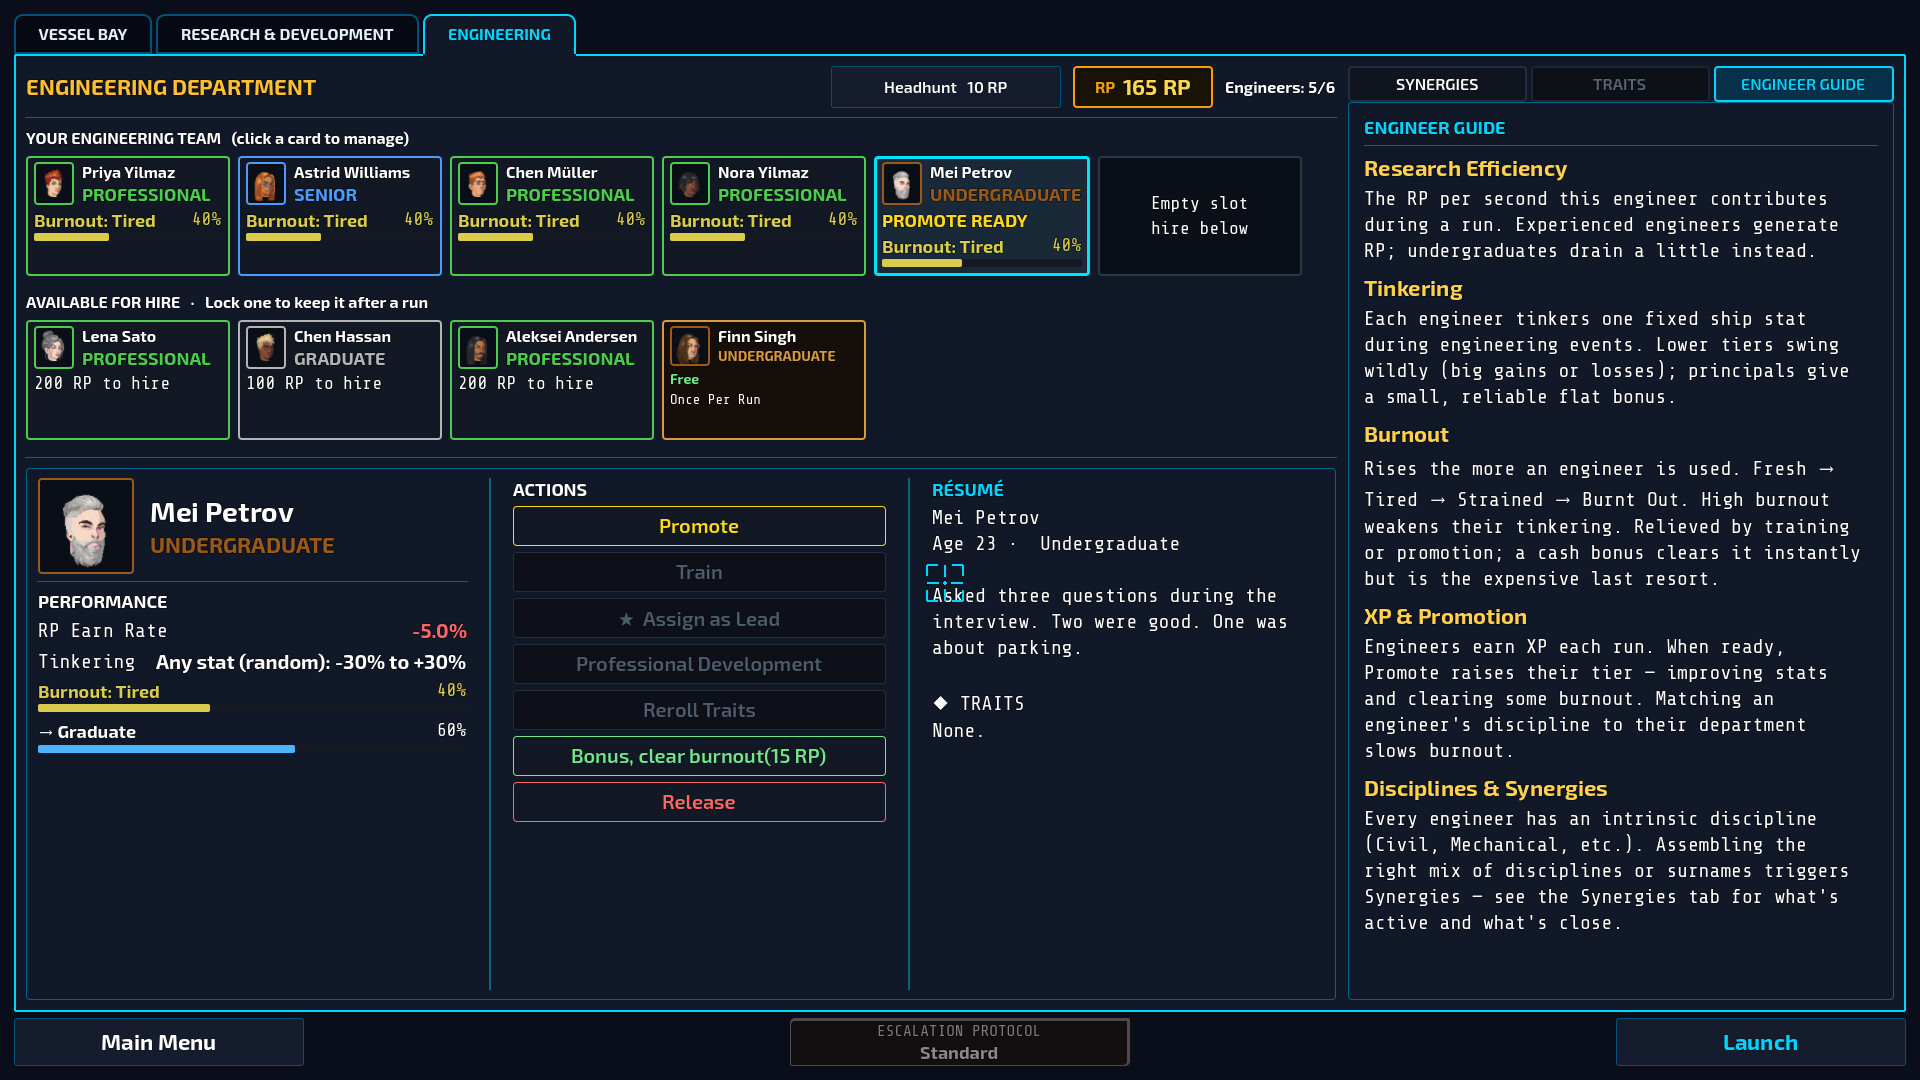This screenshot has height=1080, width=1920.
Task: Click Finn Singh's portrait icon
Action: (690, 347)
